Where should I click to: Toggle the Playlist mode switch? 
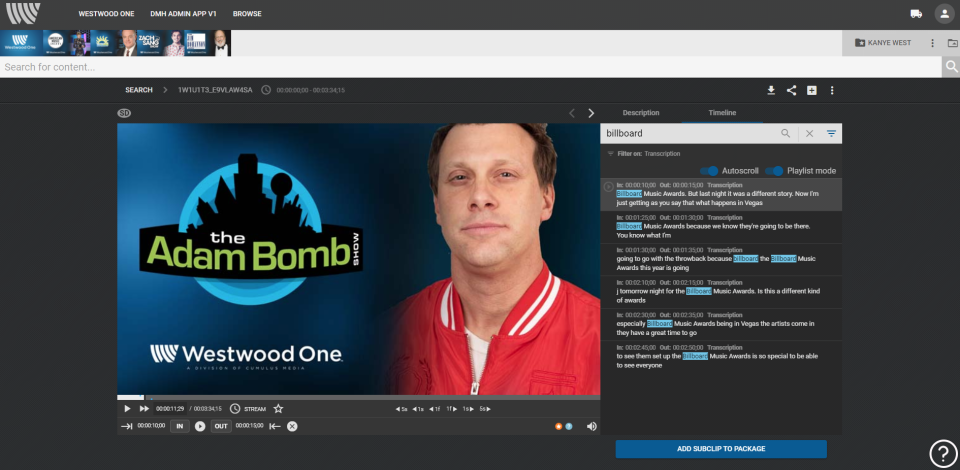[x=774, y=171]
